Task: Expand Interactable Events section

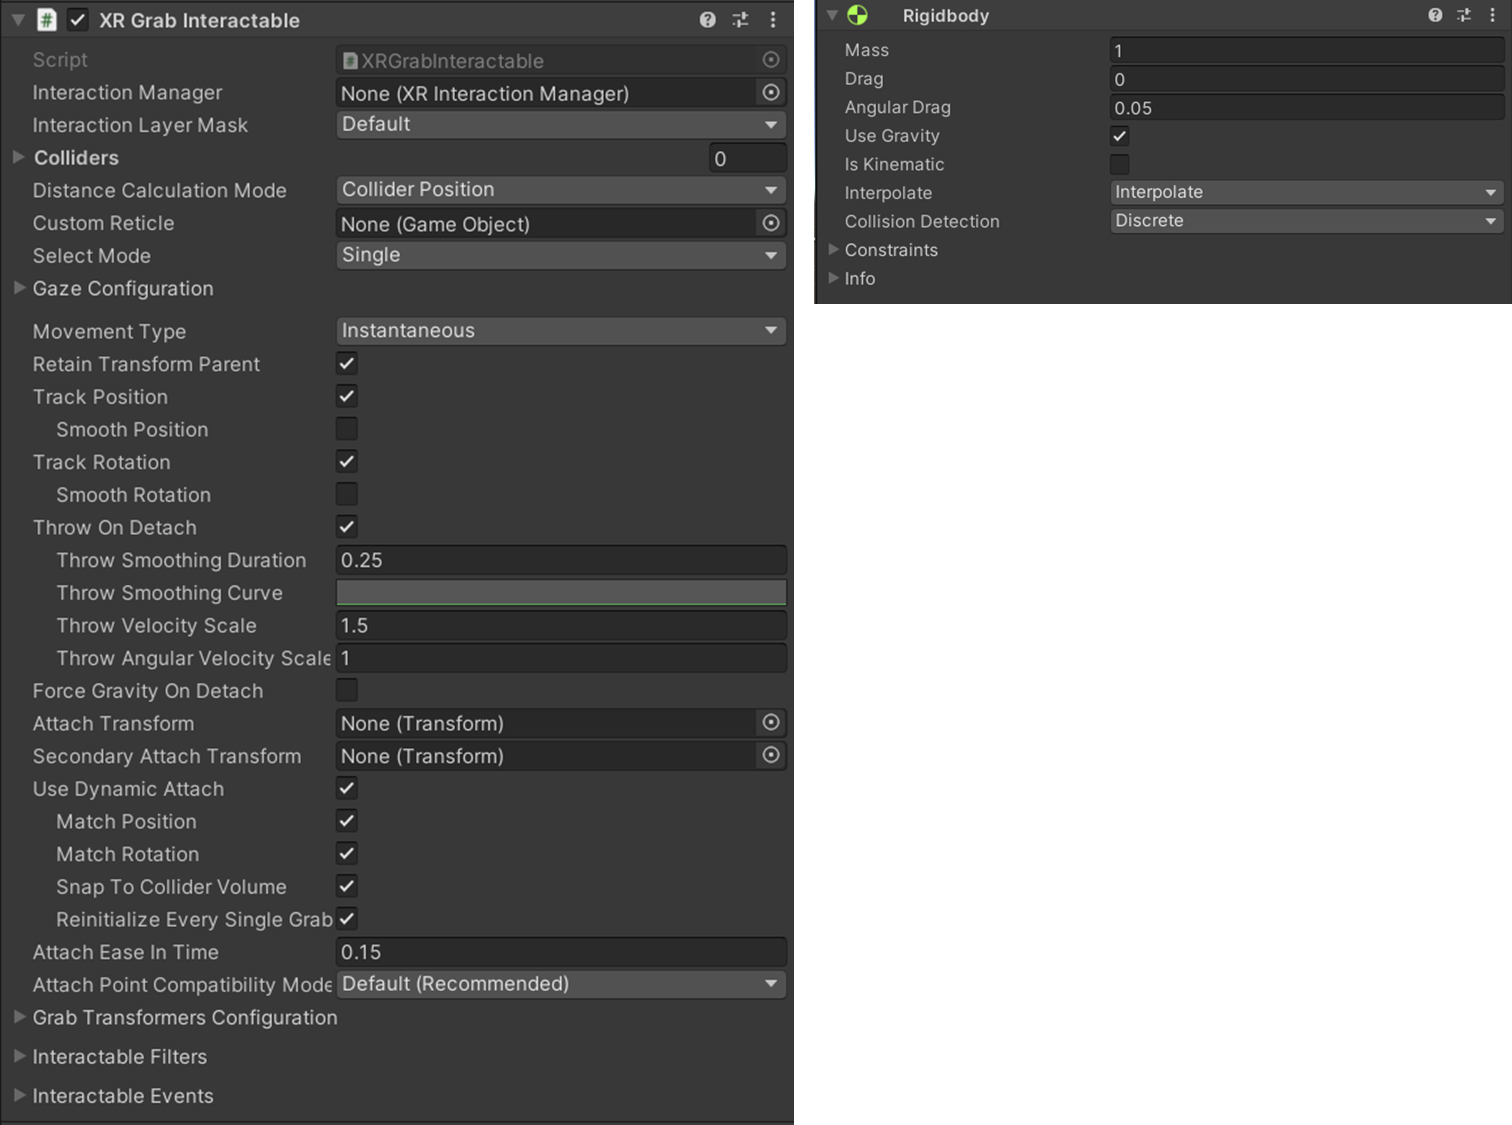Action: click(19, 1095)
